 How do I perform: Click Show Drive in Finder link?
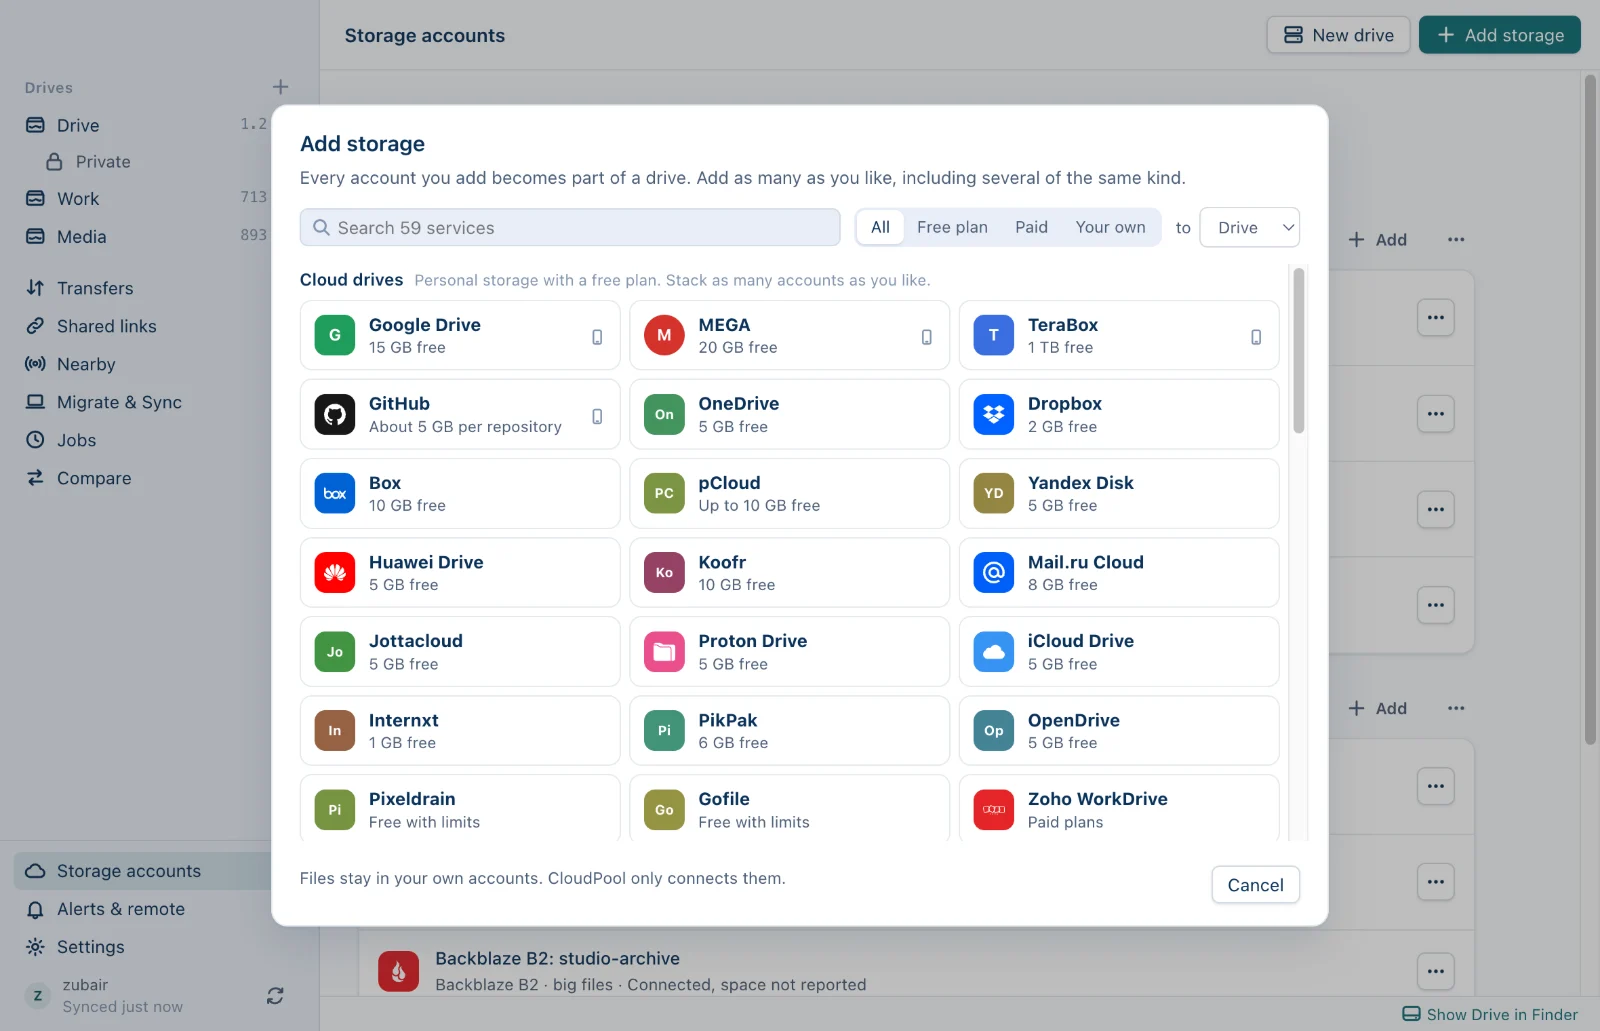click(1490, 1014)
